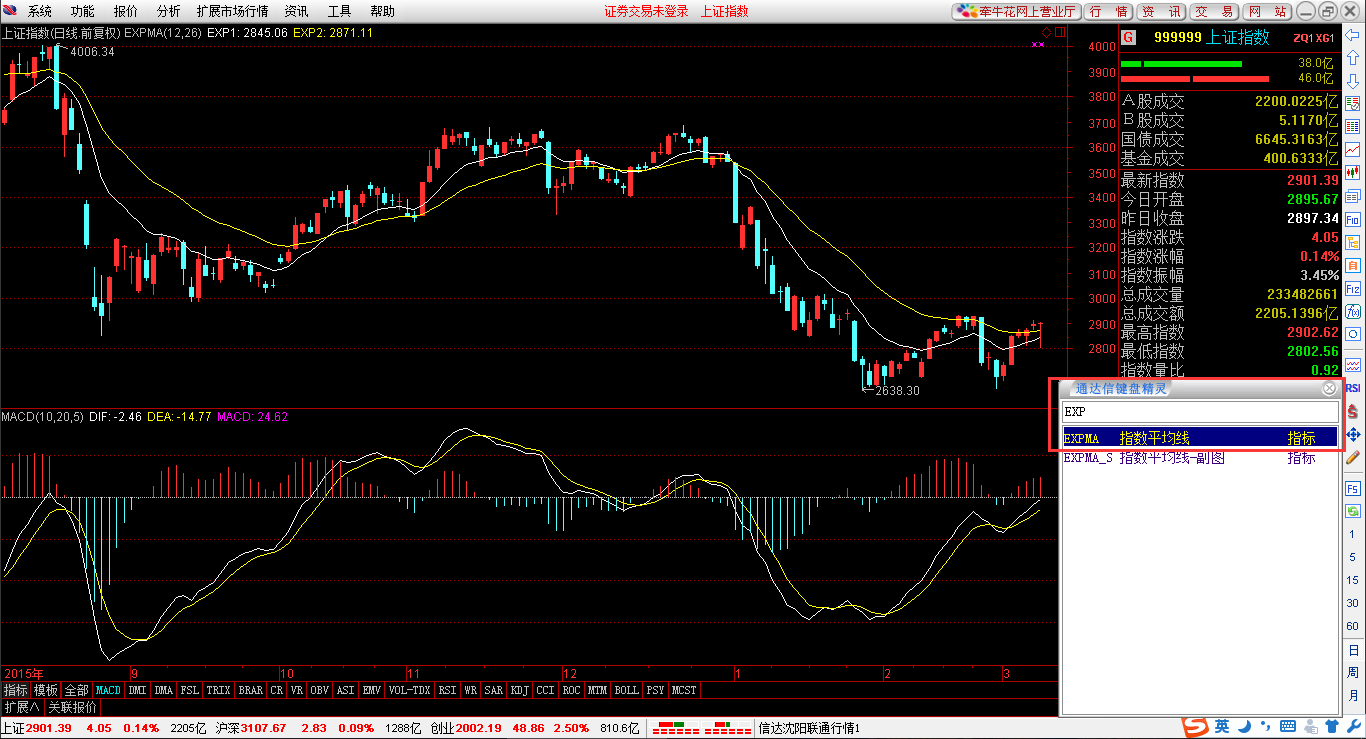Open the IME skin shirt icon
Viewport: 1366px width, 739px height.
point(1331,727)
